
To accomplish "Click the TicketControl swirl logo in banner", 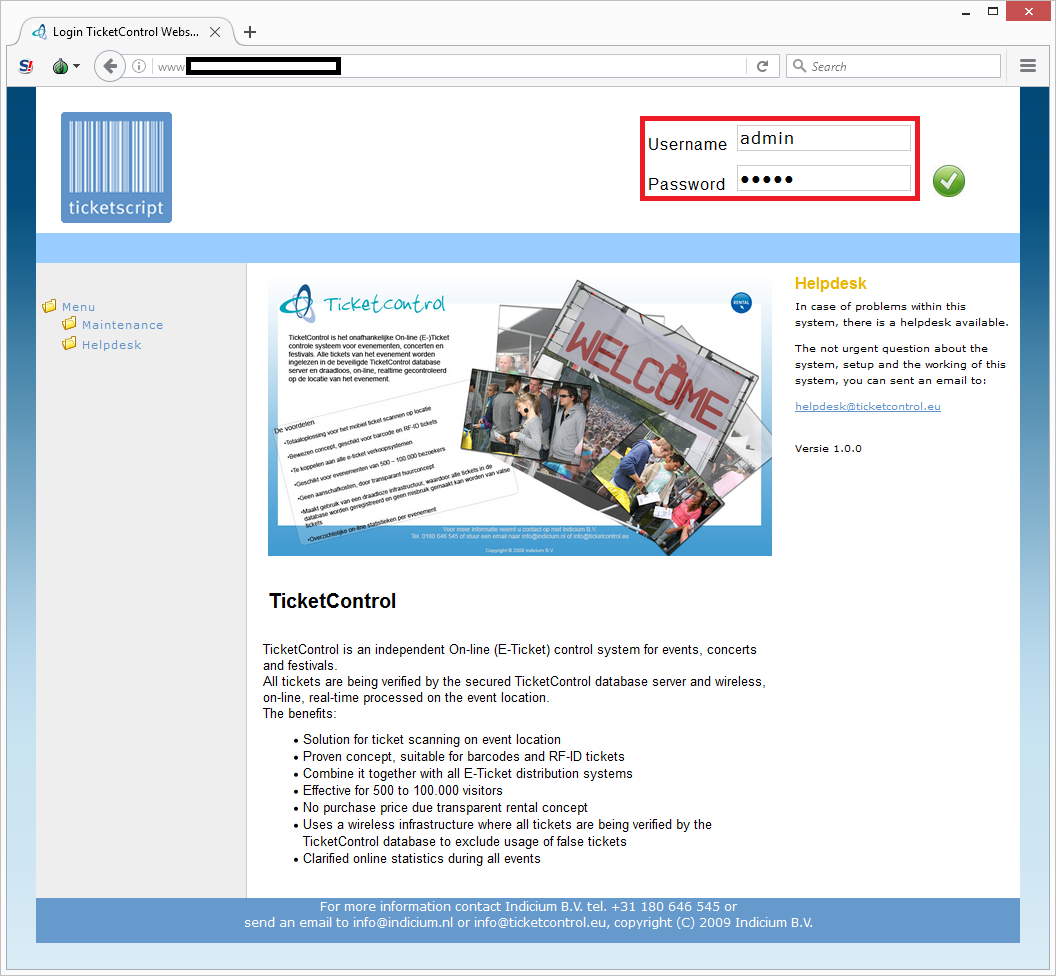I will pyautogui.click(x=298, y=303).
